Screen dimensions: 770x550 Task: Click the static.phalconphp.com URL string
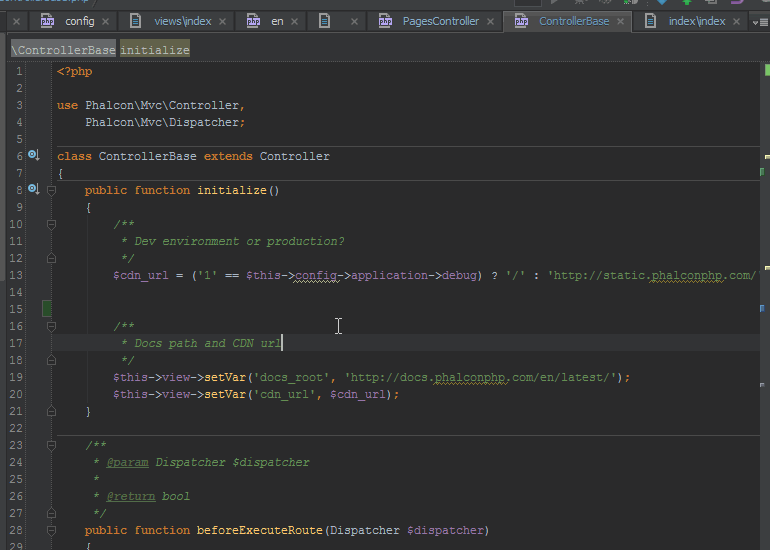point(654,275)
